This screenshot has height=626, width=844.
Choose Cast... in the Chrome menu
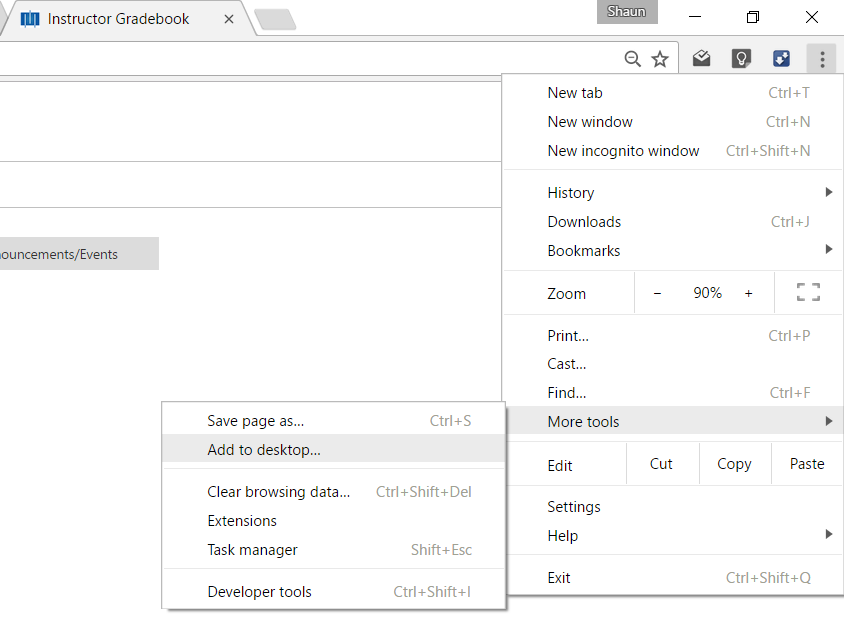[x=673, y=364]
